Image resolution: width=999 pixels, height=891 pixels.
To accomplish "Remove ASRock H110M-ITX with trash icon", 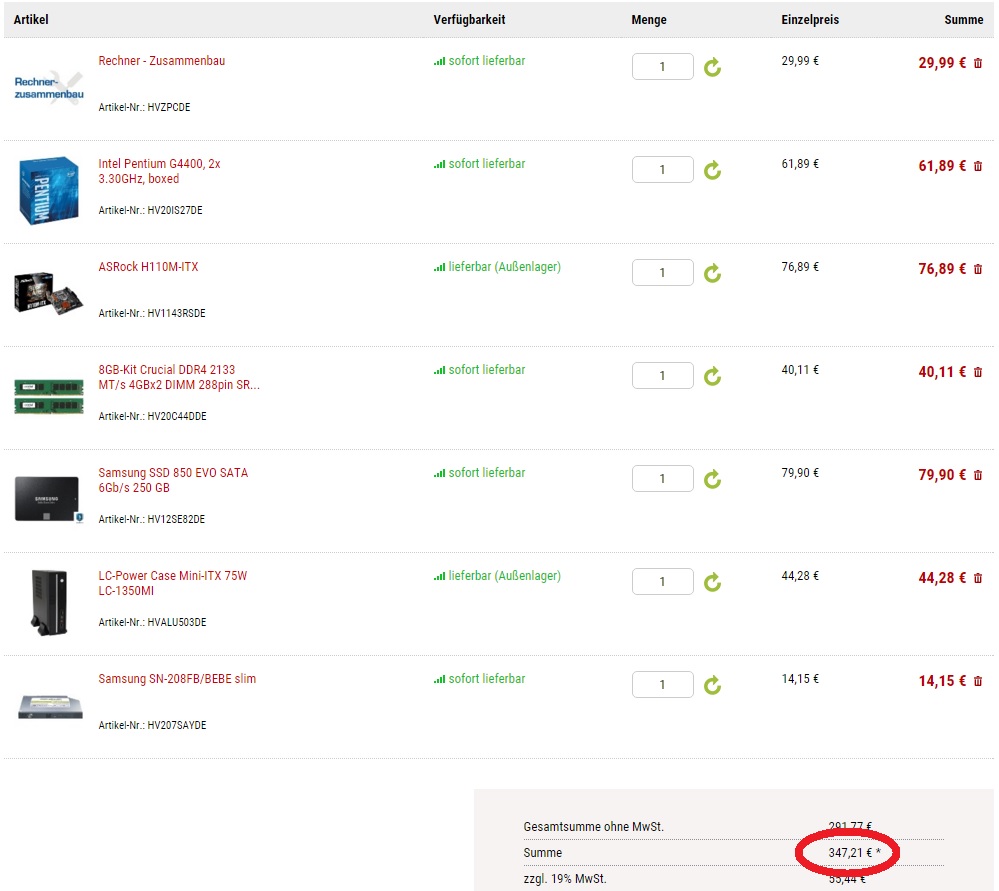I will tap(978, 269).
